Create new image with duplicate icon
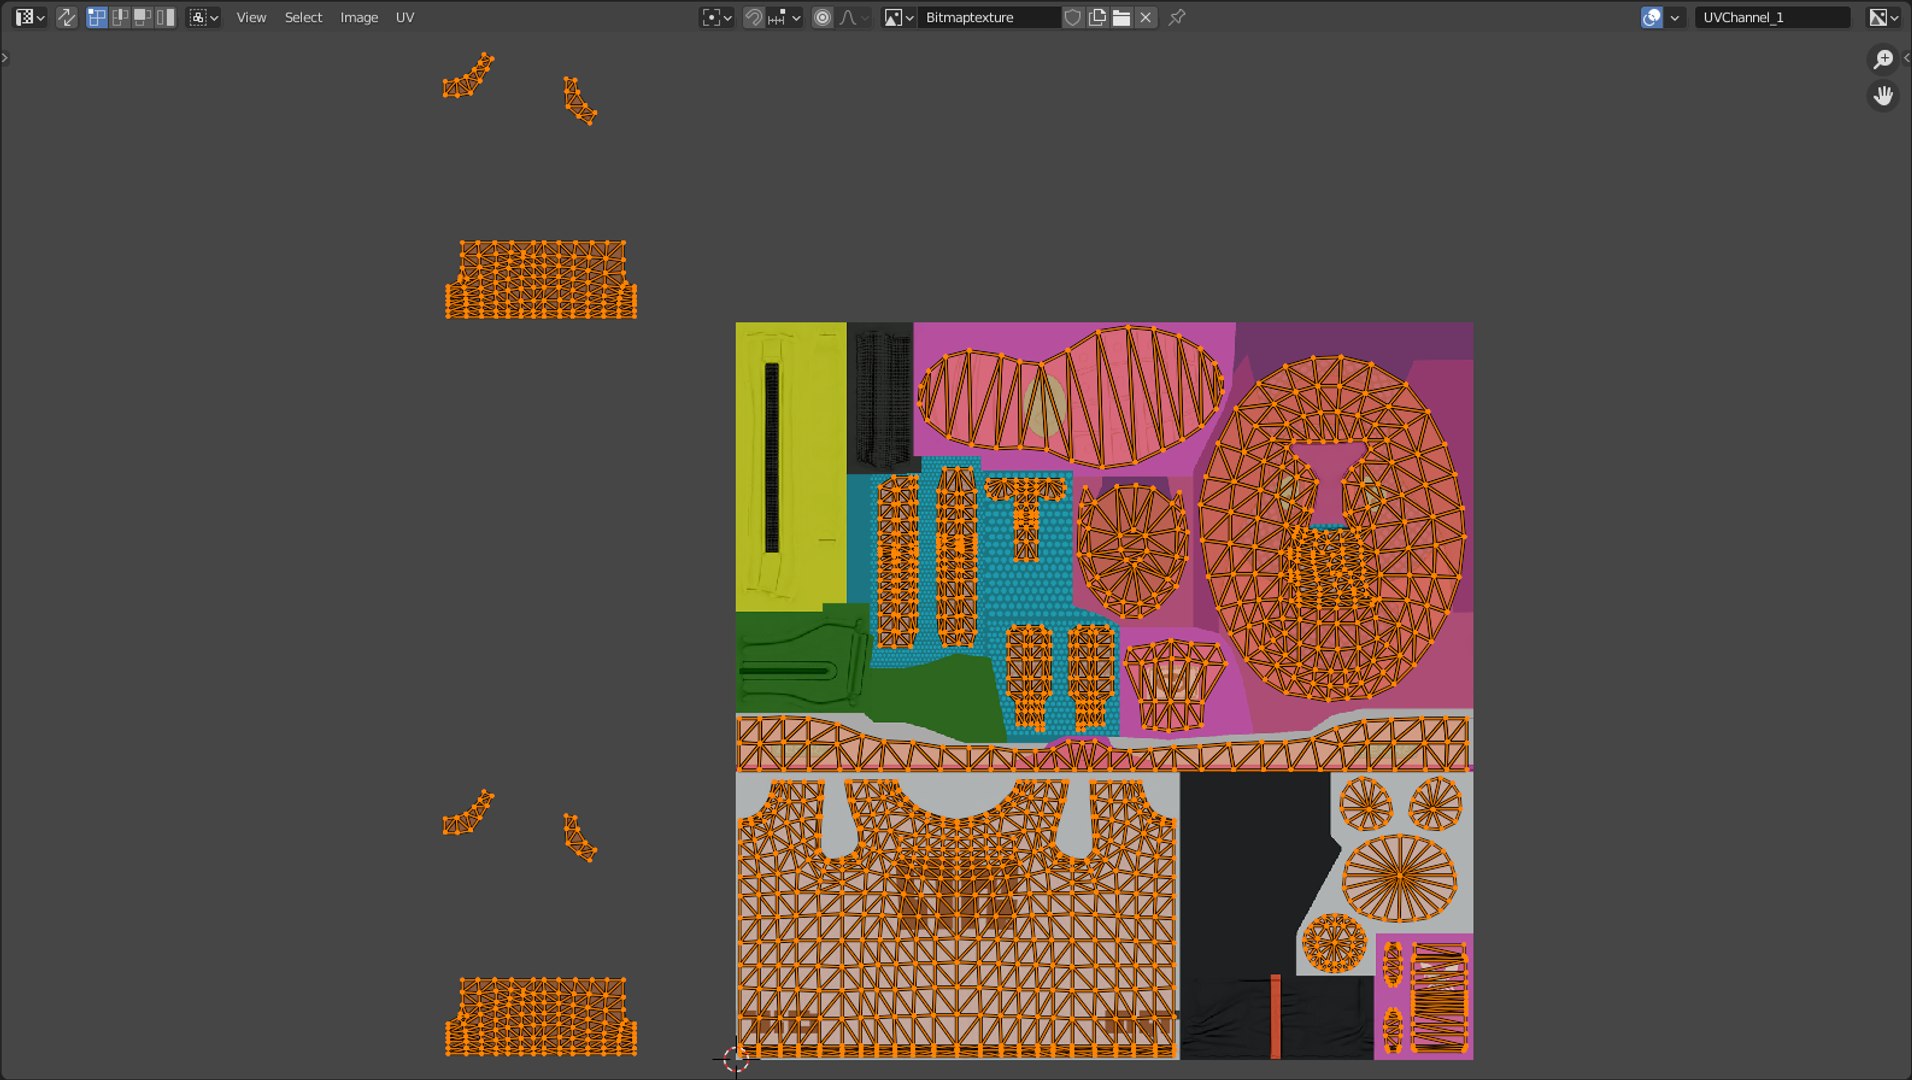This screenshot has height=1080, width=1912. [x=1097, y=17]
